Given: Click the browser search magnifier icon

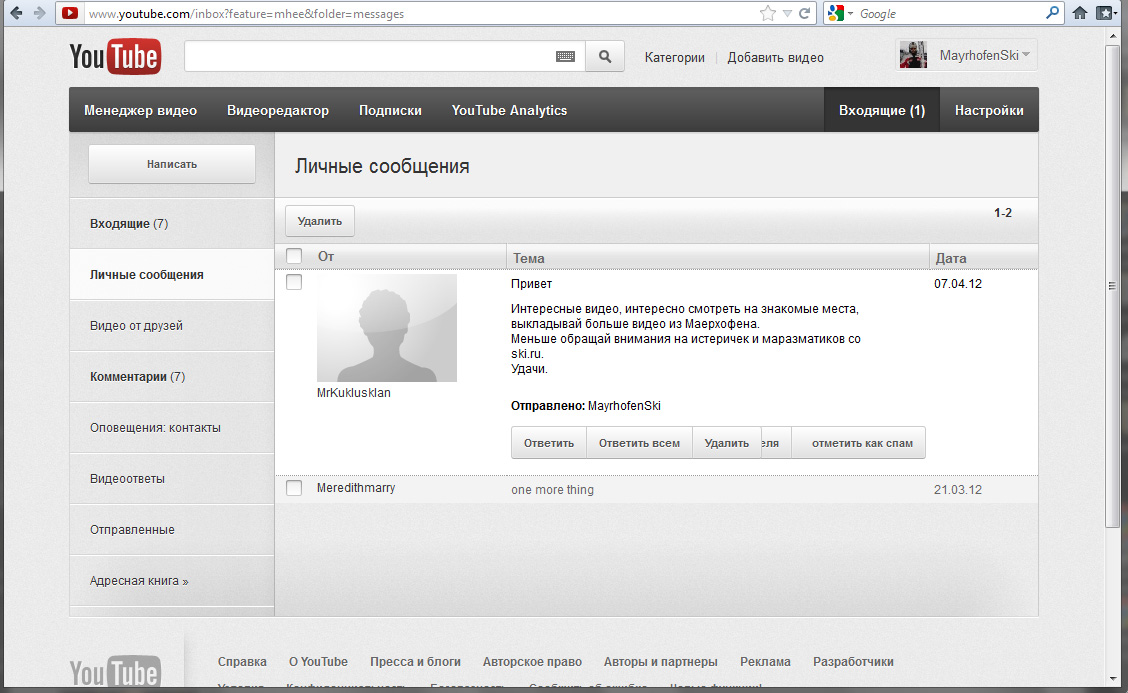Looking at the screenshot, I should click(1052, 12).
